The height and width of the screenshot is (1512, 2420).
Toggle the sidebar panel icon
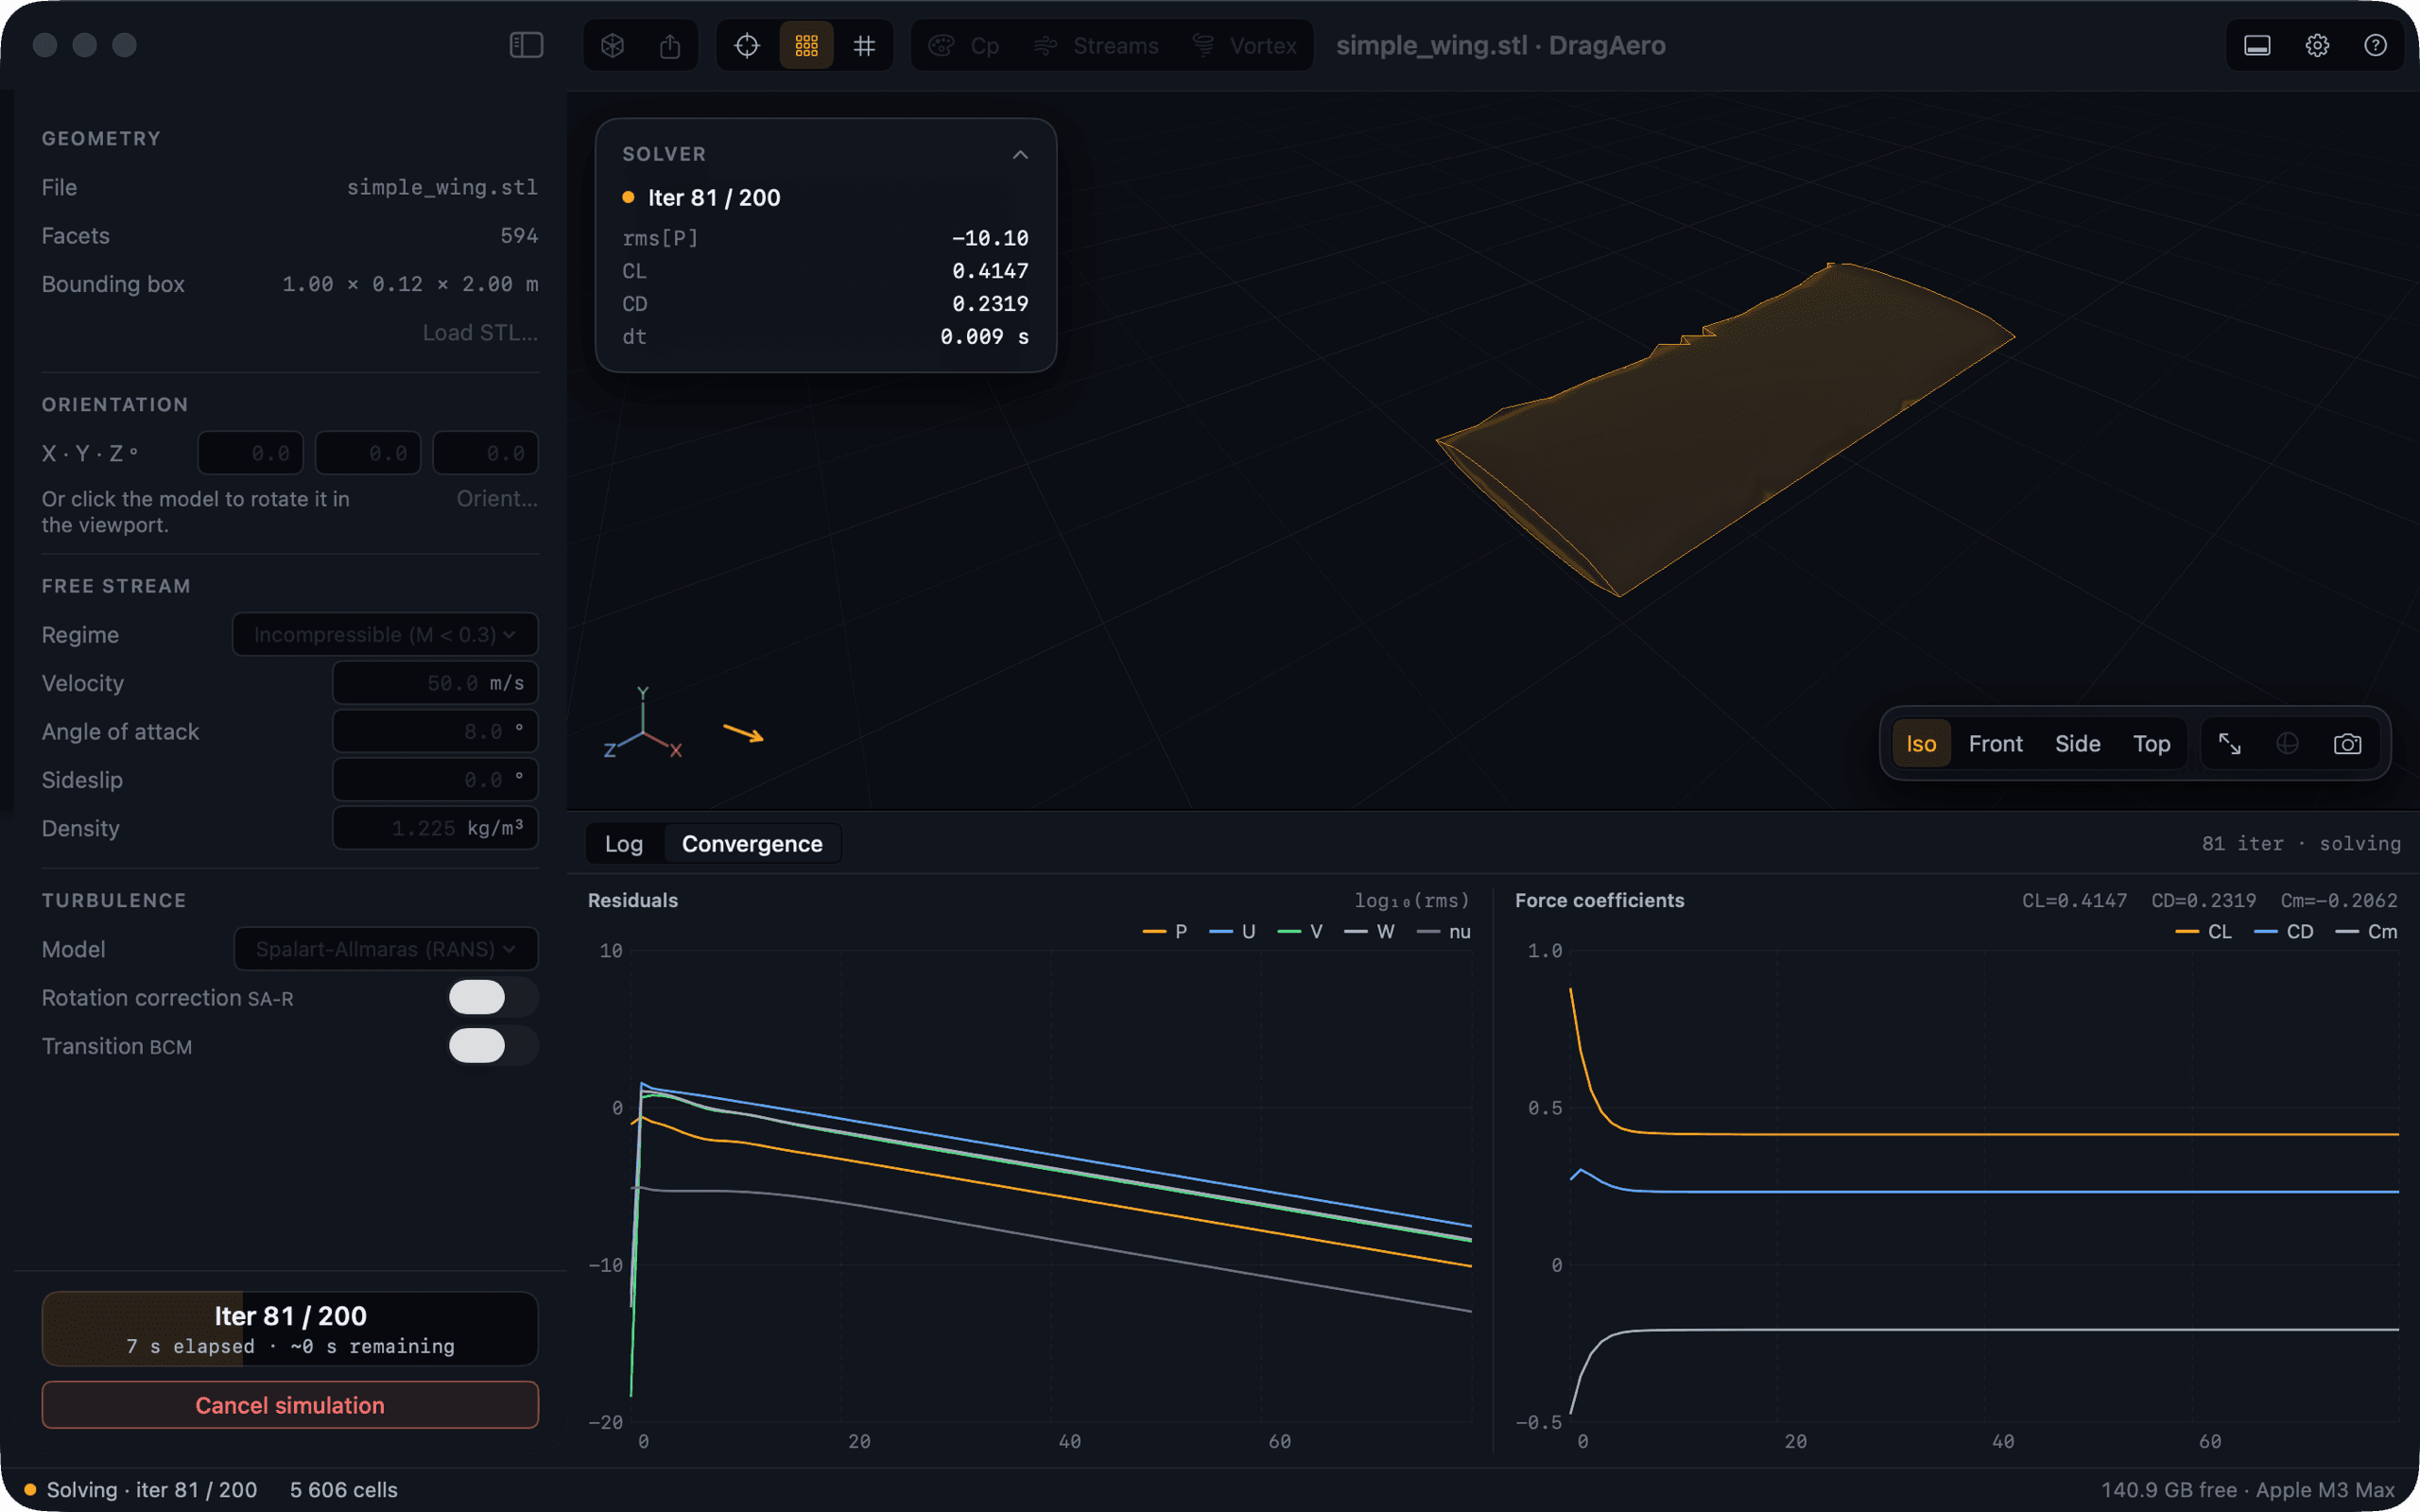526,45
